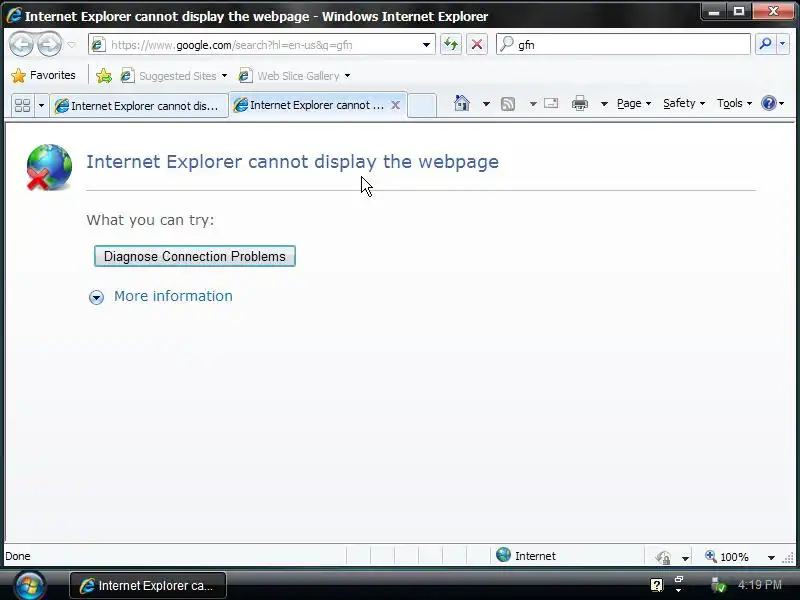Expand the zoom level dropdown arrow

771,558
